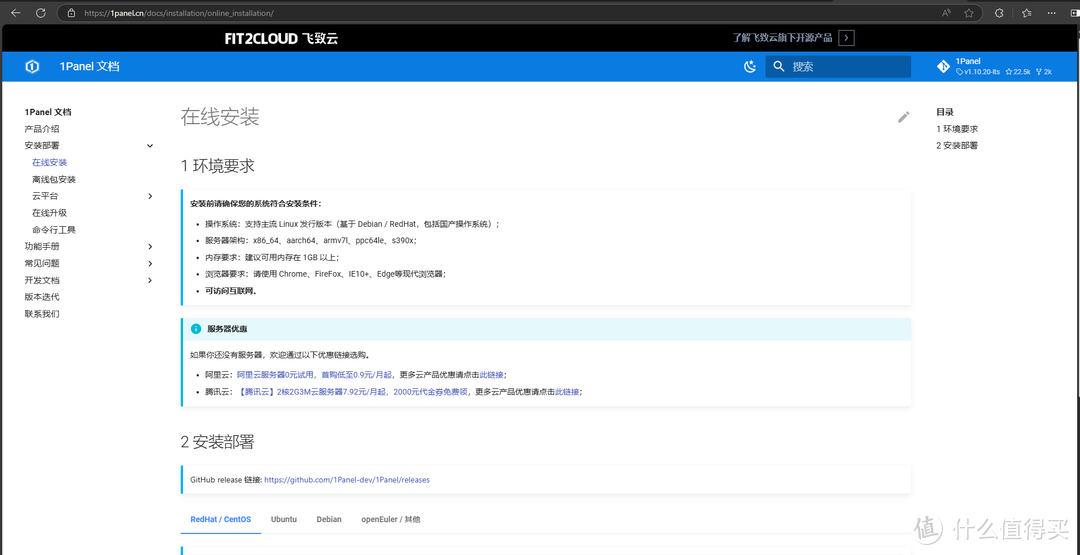Click the pencil edit page icon
The width and height of the screenshot is (1080, 555).
(904, 117)
